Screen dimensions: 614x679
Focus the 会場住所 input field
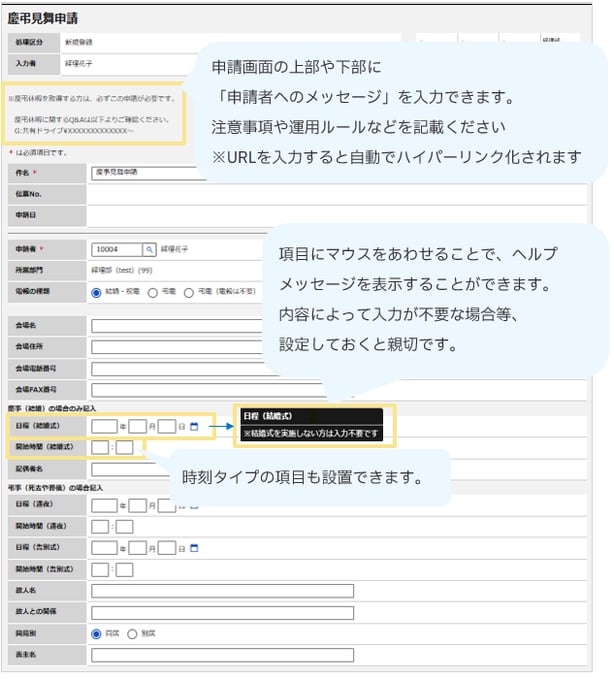coord(177,348)
